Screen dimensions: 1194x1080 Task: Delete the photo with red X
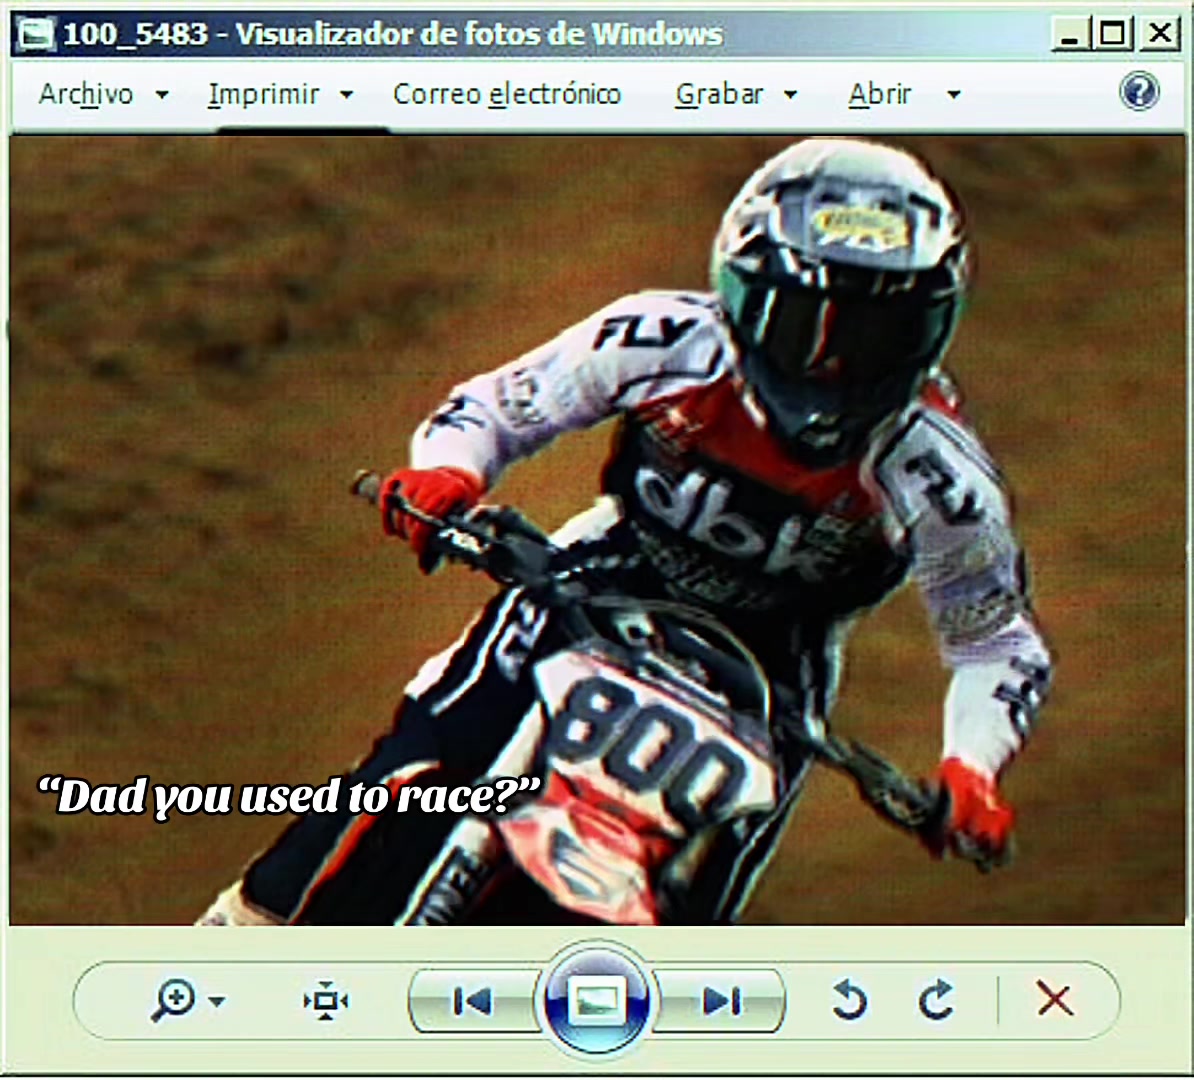point(1055,999)
